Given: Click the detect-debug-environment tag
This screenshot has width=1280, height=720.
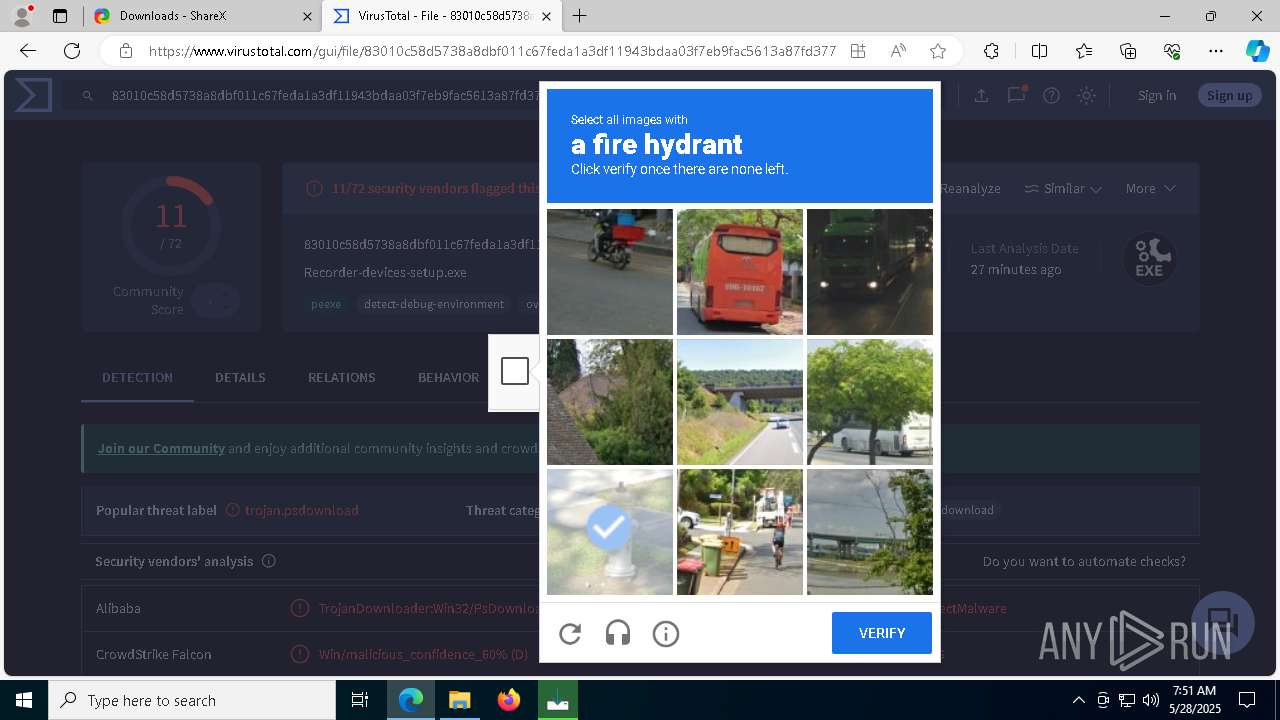Looking at the screenshot, I should 434,304.
